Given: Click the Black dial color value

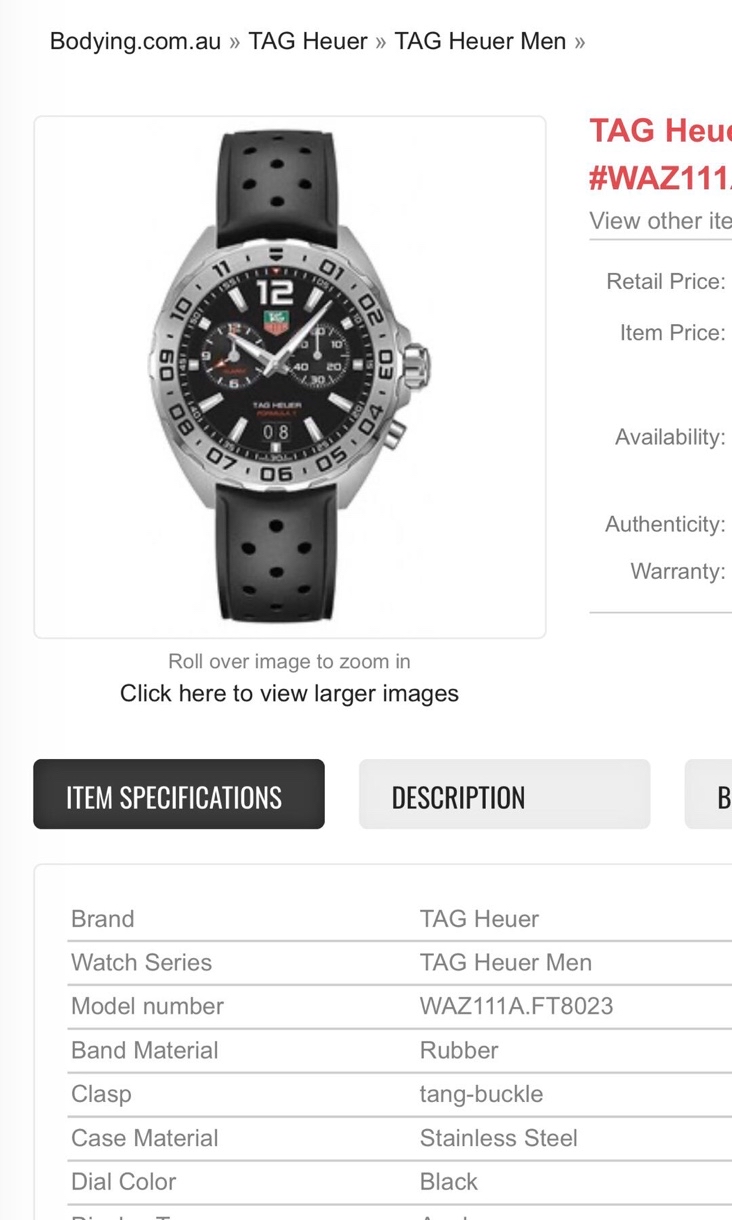Looking at the screenshot, I should (449, 1182).
